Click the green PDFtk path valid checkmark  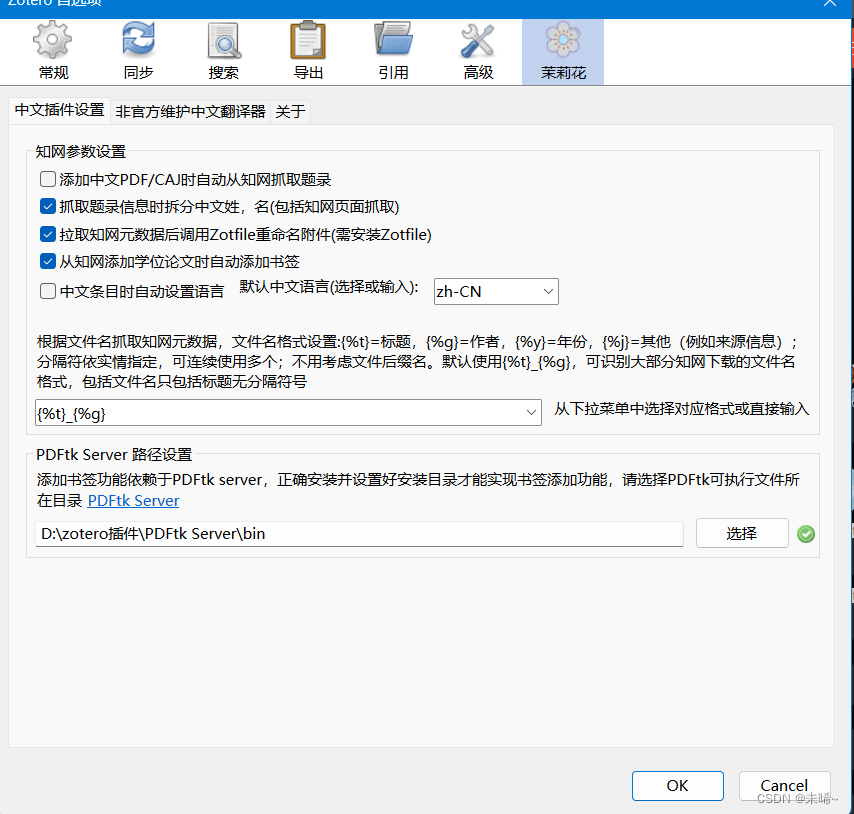[x=806, y=534]
